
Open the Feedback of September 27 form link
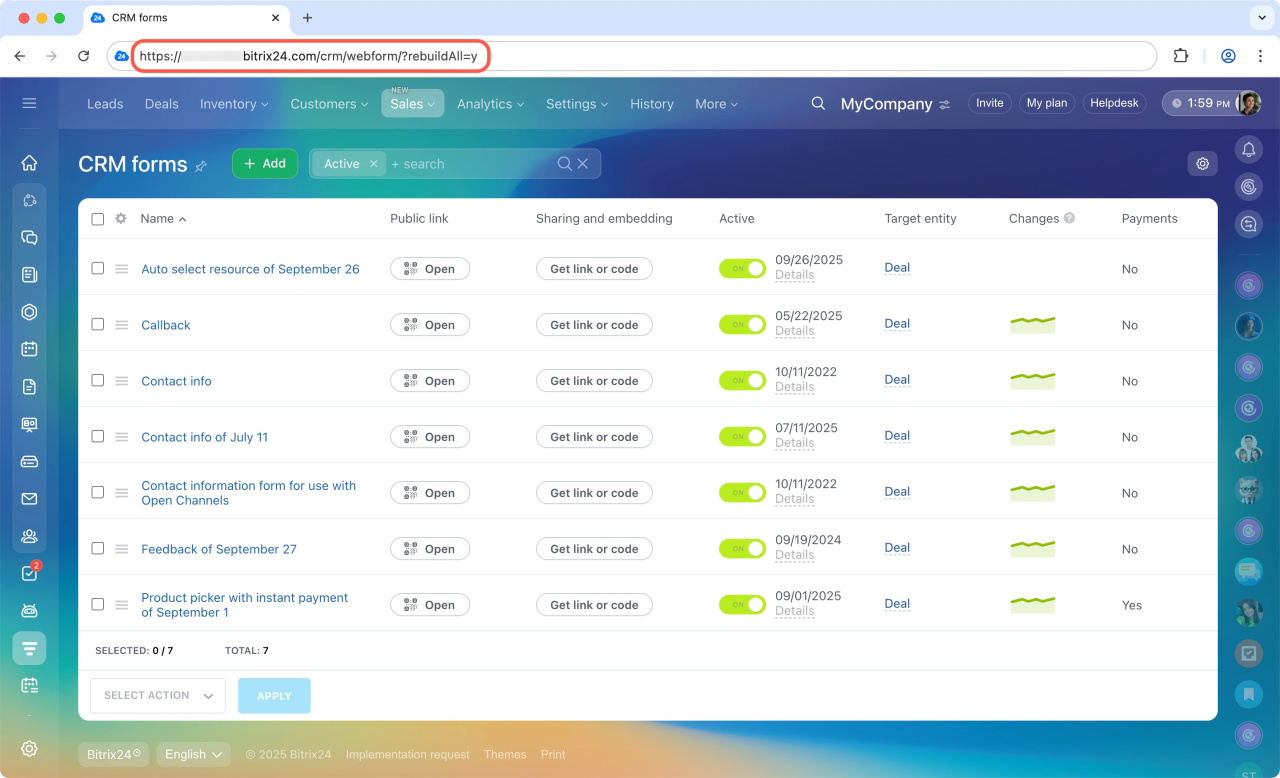219,549
